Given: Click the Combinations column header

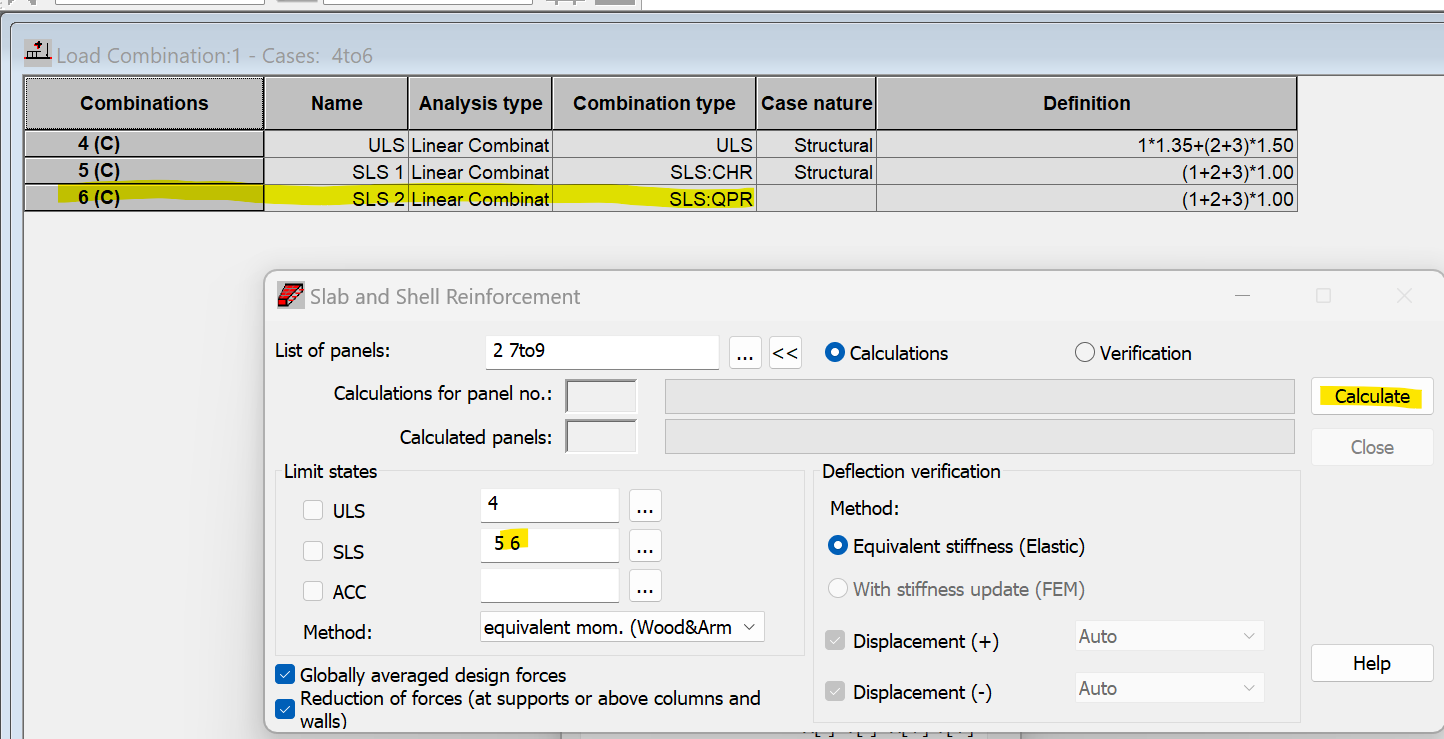Looking at the screenshot, I should pos(144,103).
